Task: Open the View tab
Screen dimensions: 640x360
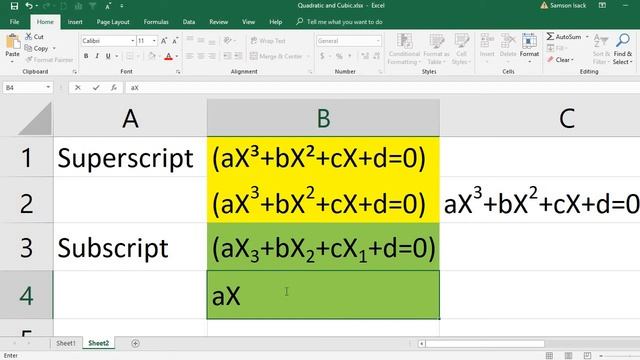Action: [248, 22]
